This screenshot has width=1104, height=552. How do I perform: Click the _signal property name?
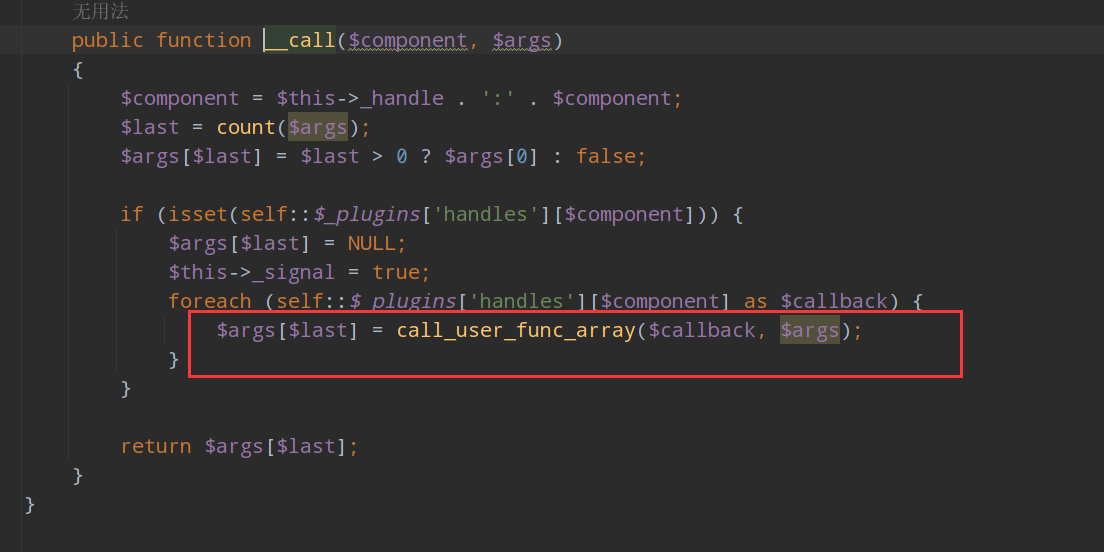click(294, 272)
